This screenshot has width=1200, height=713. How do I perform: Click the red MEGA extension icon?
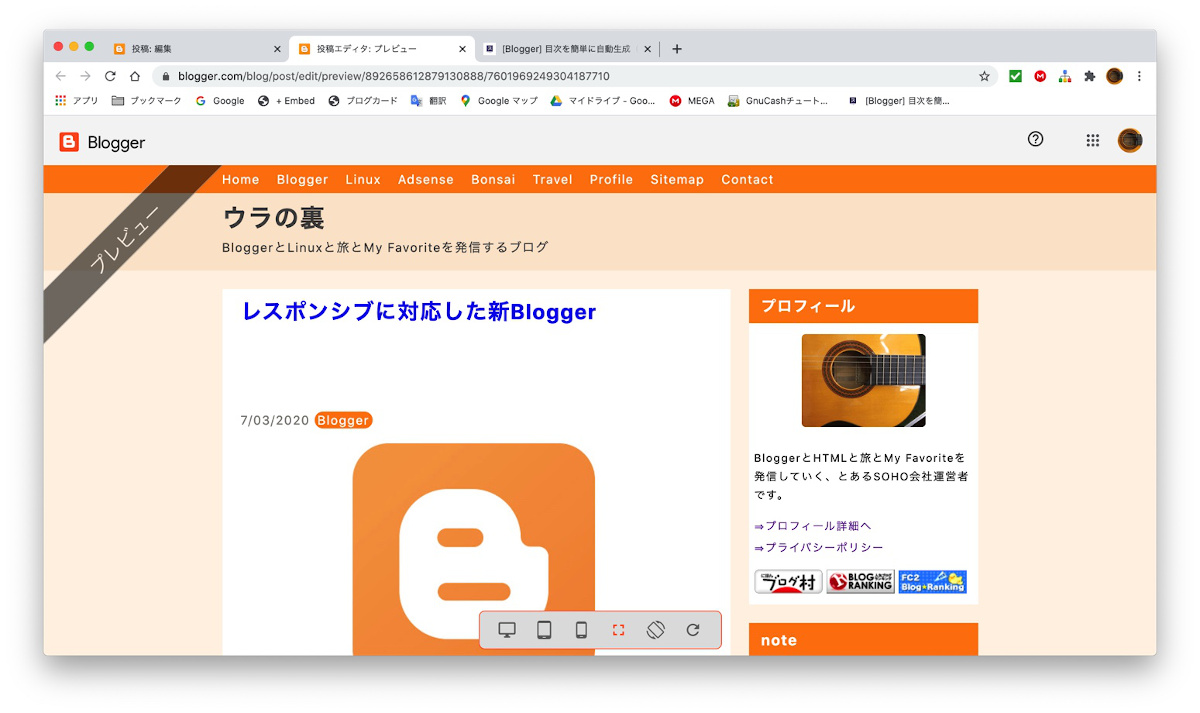(1040, 76)
